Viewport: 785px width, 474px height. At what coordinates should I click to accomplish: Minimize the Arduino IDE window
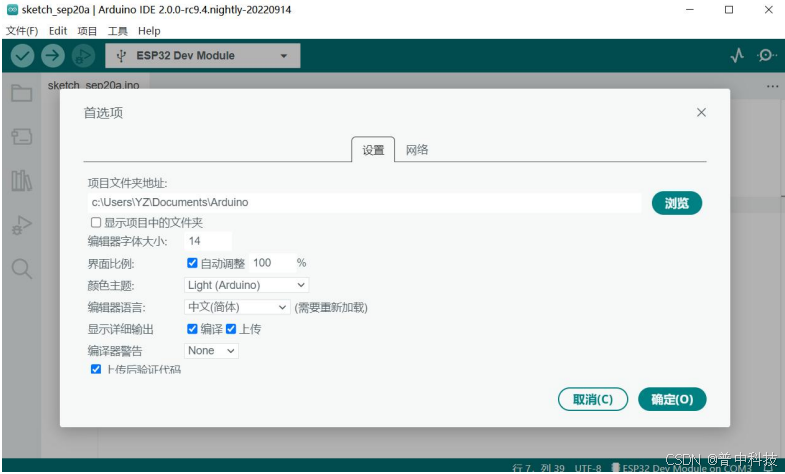tap(690, 10)
